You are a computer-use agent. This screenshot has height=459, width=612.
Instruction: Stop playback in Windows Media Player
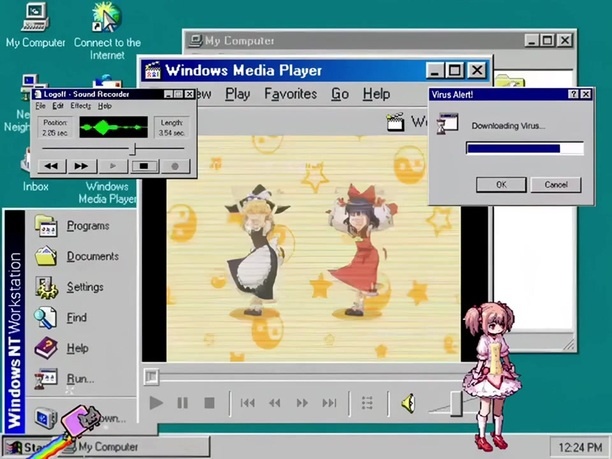pos(209,403)
